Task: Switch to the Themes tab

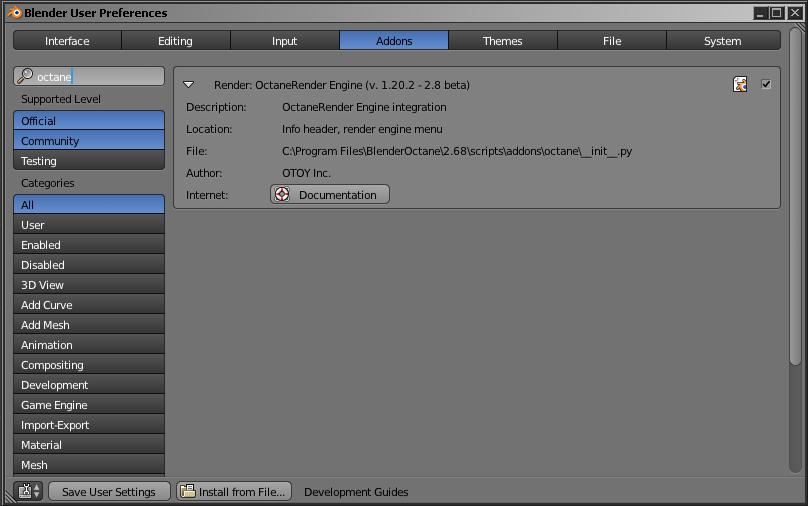Action: coord(502,41)
